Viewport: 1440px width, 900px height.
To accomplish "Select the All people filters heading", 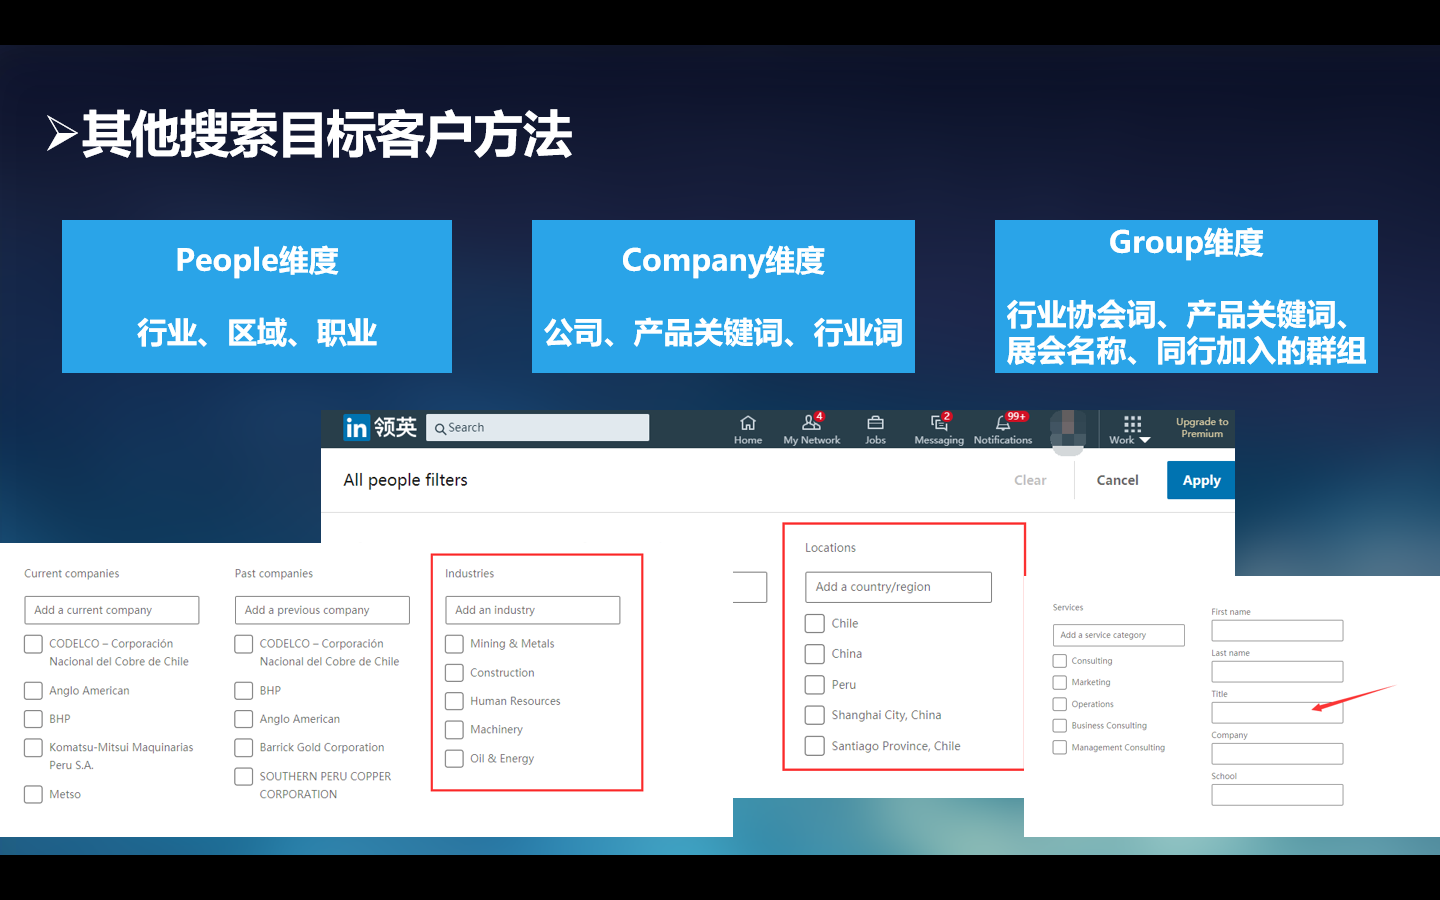I will (405, 480).
